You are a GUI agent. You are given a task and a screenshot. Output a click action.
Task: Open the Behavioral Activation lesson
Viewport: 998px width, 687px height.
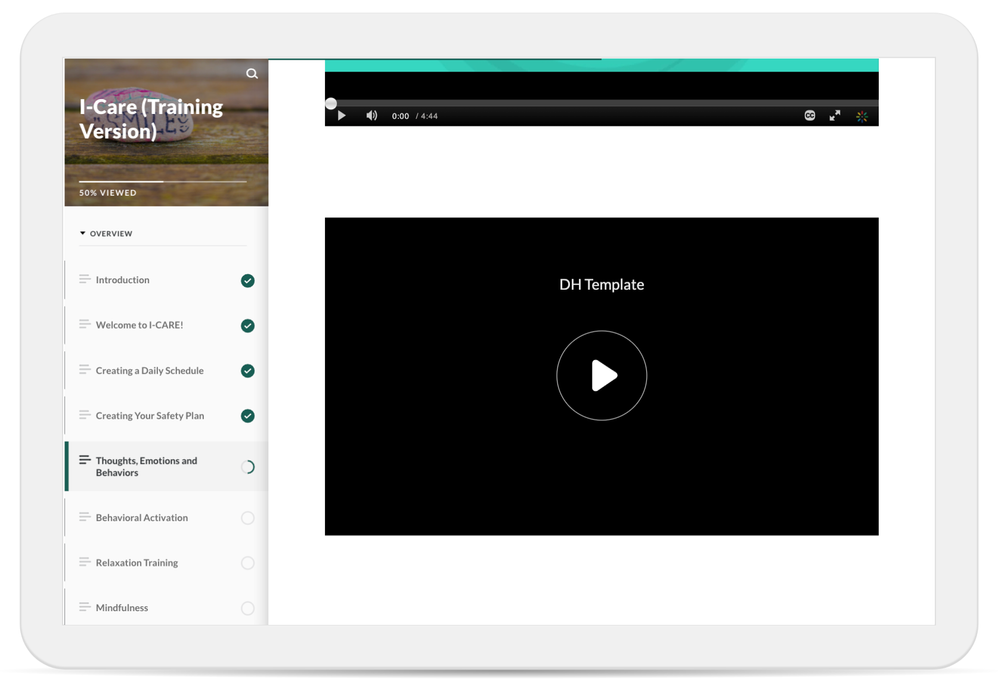pyautogui.click(x=167, y=518)
